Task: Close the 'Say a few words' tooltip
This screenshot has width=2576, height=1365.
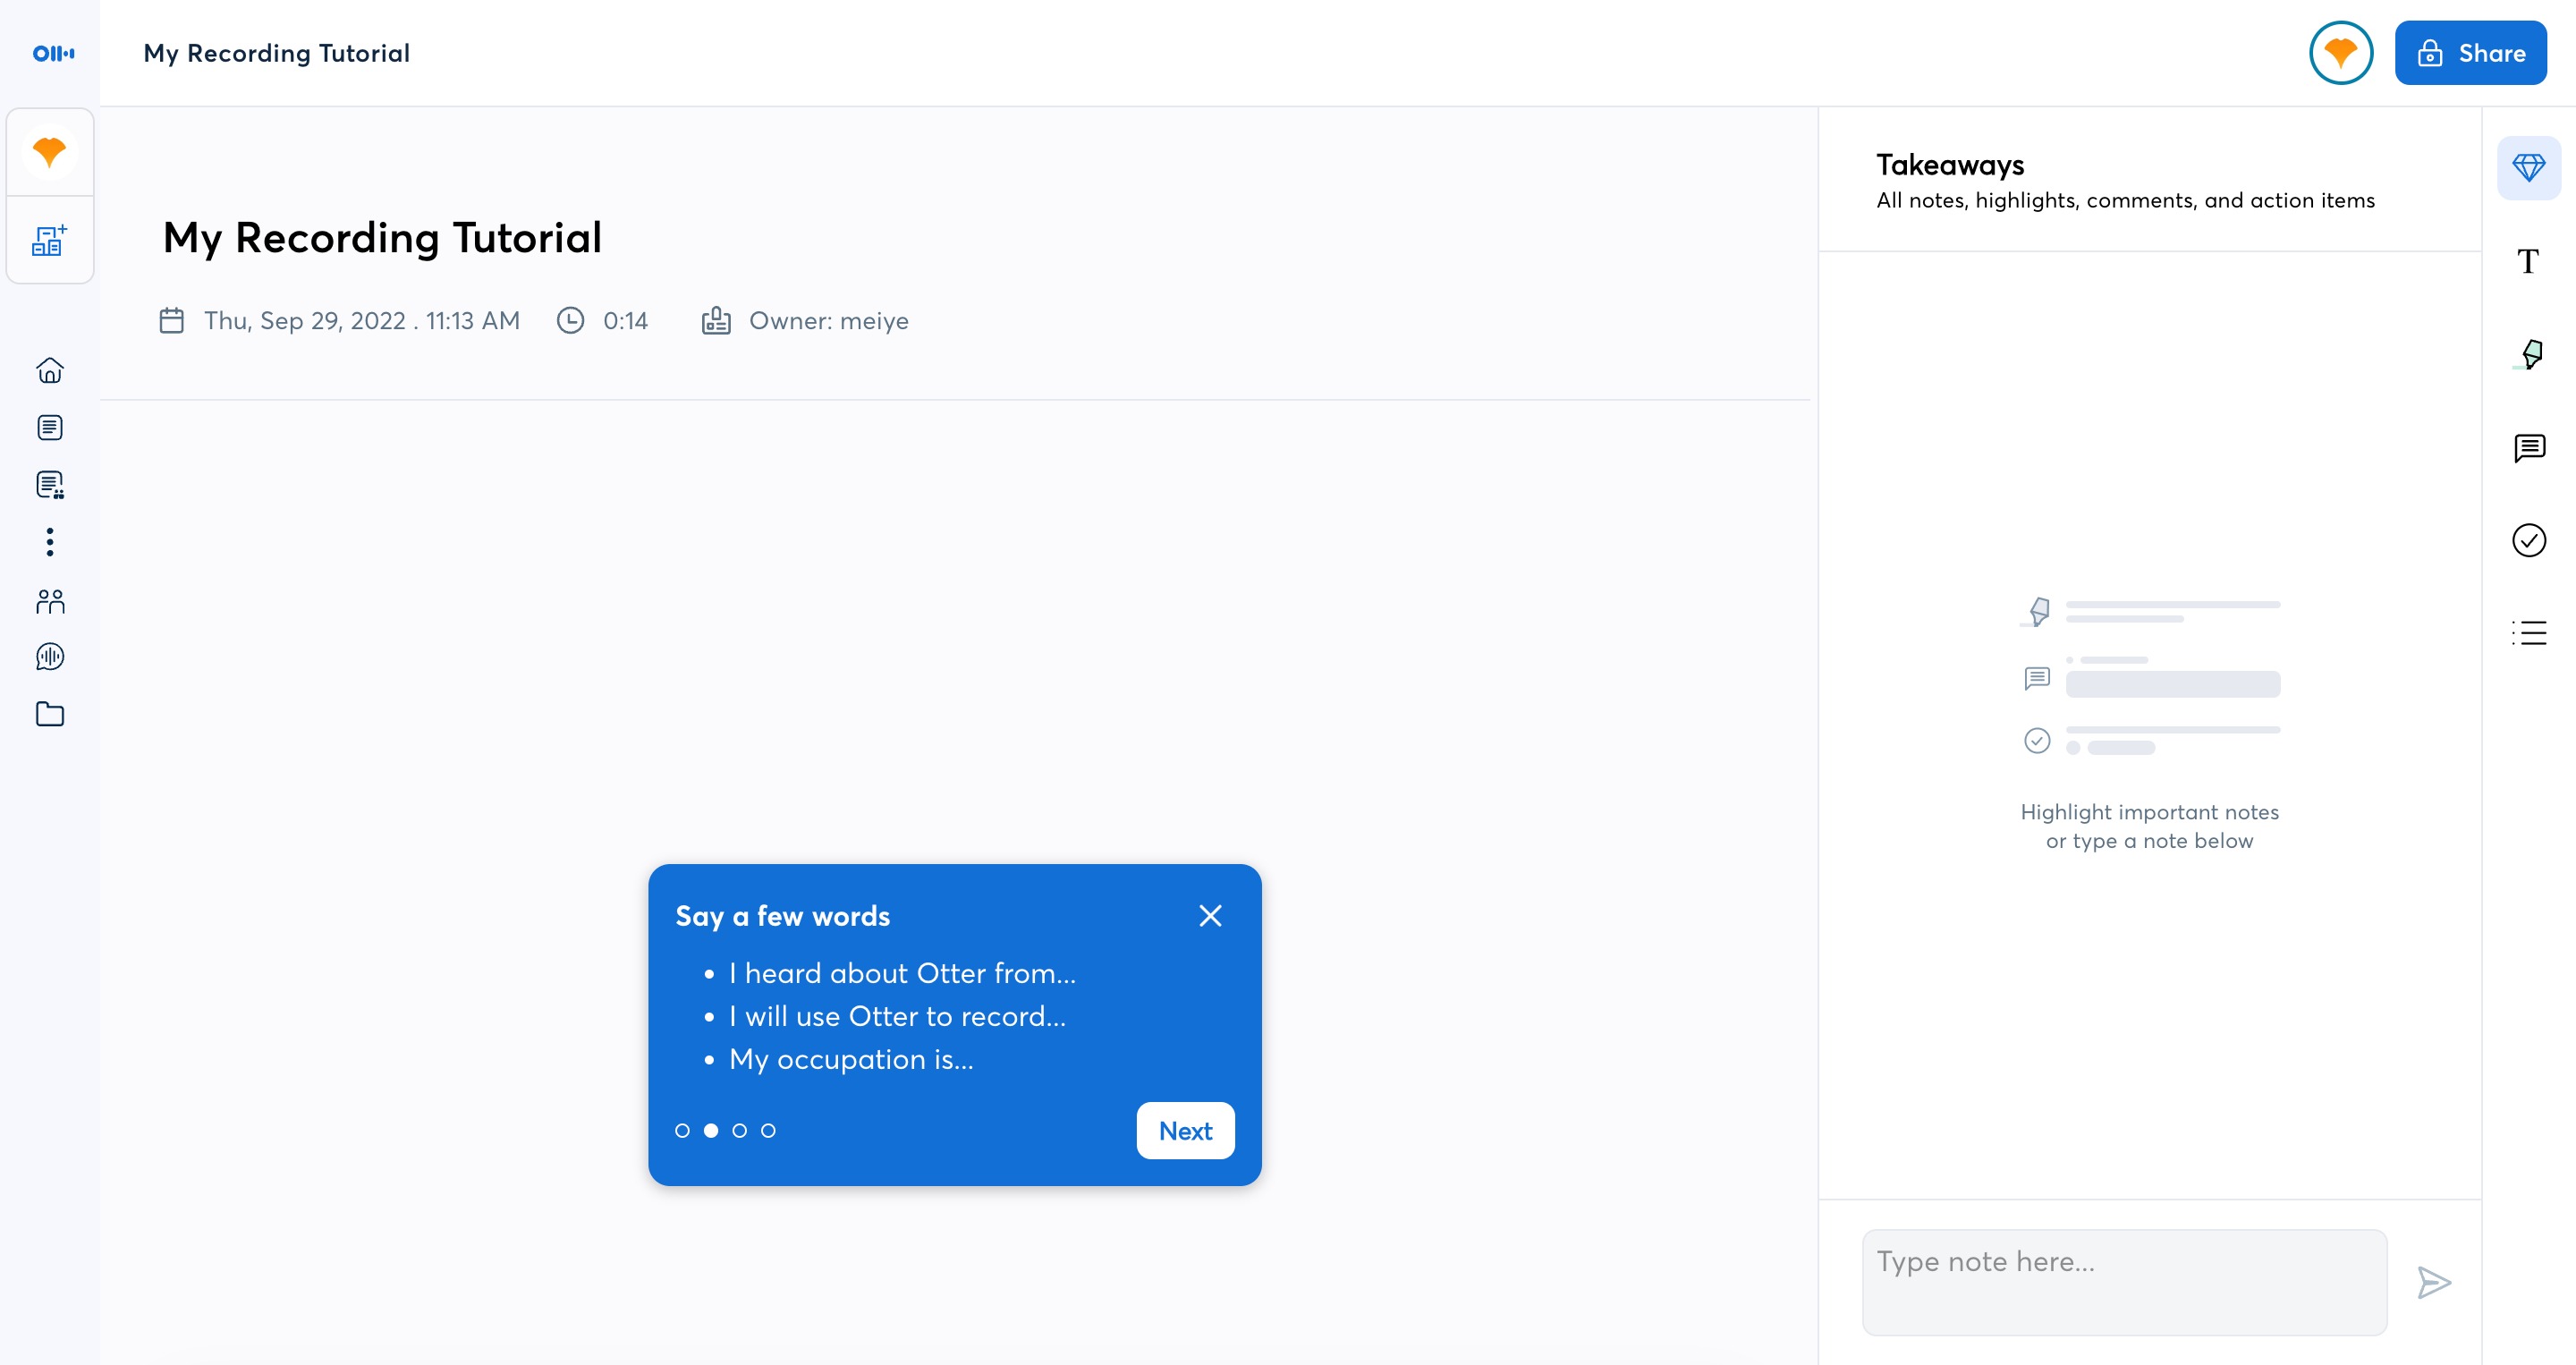Action: (1210, 916)
